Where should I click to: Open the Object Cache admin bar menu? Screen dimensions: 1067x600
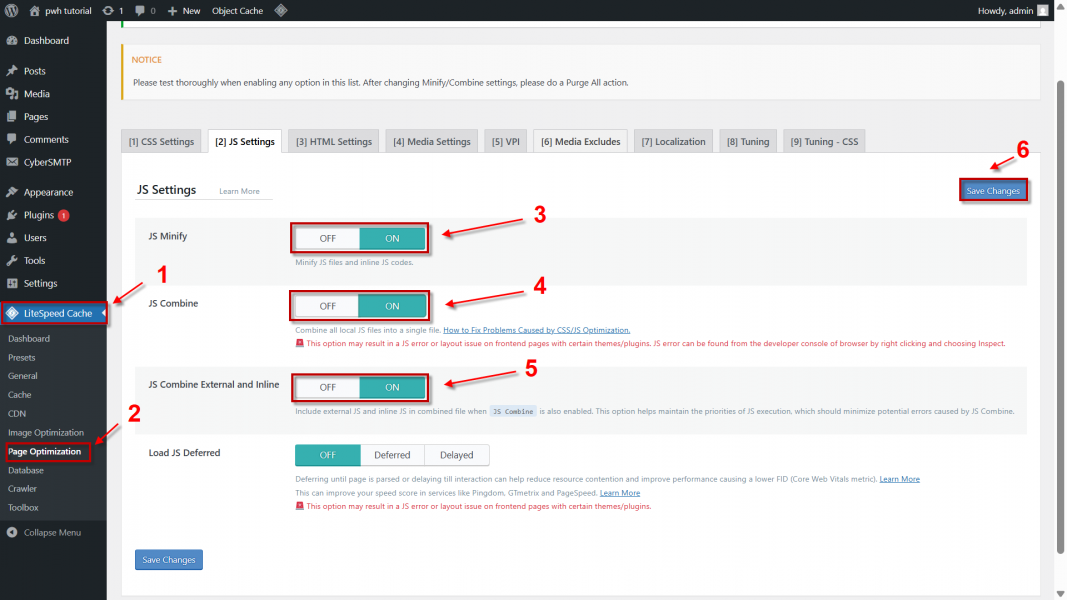pyautogui.click(x=237, y=10)
